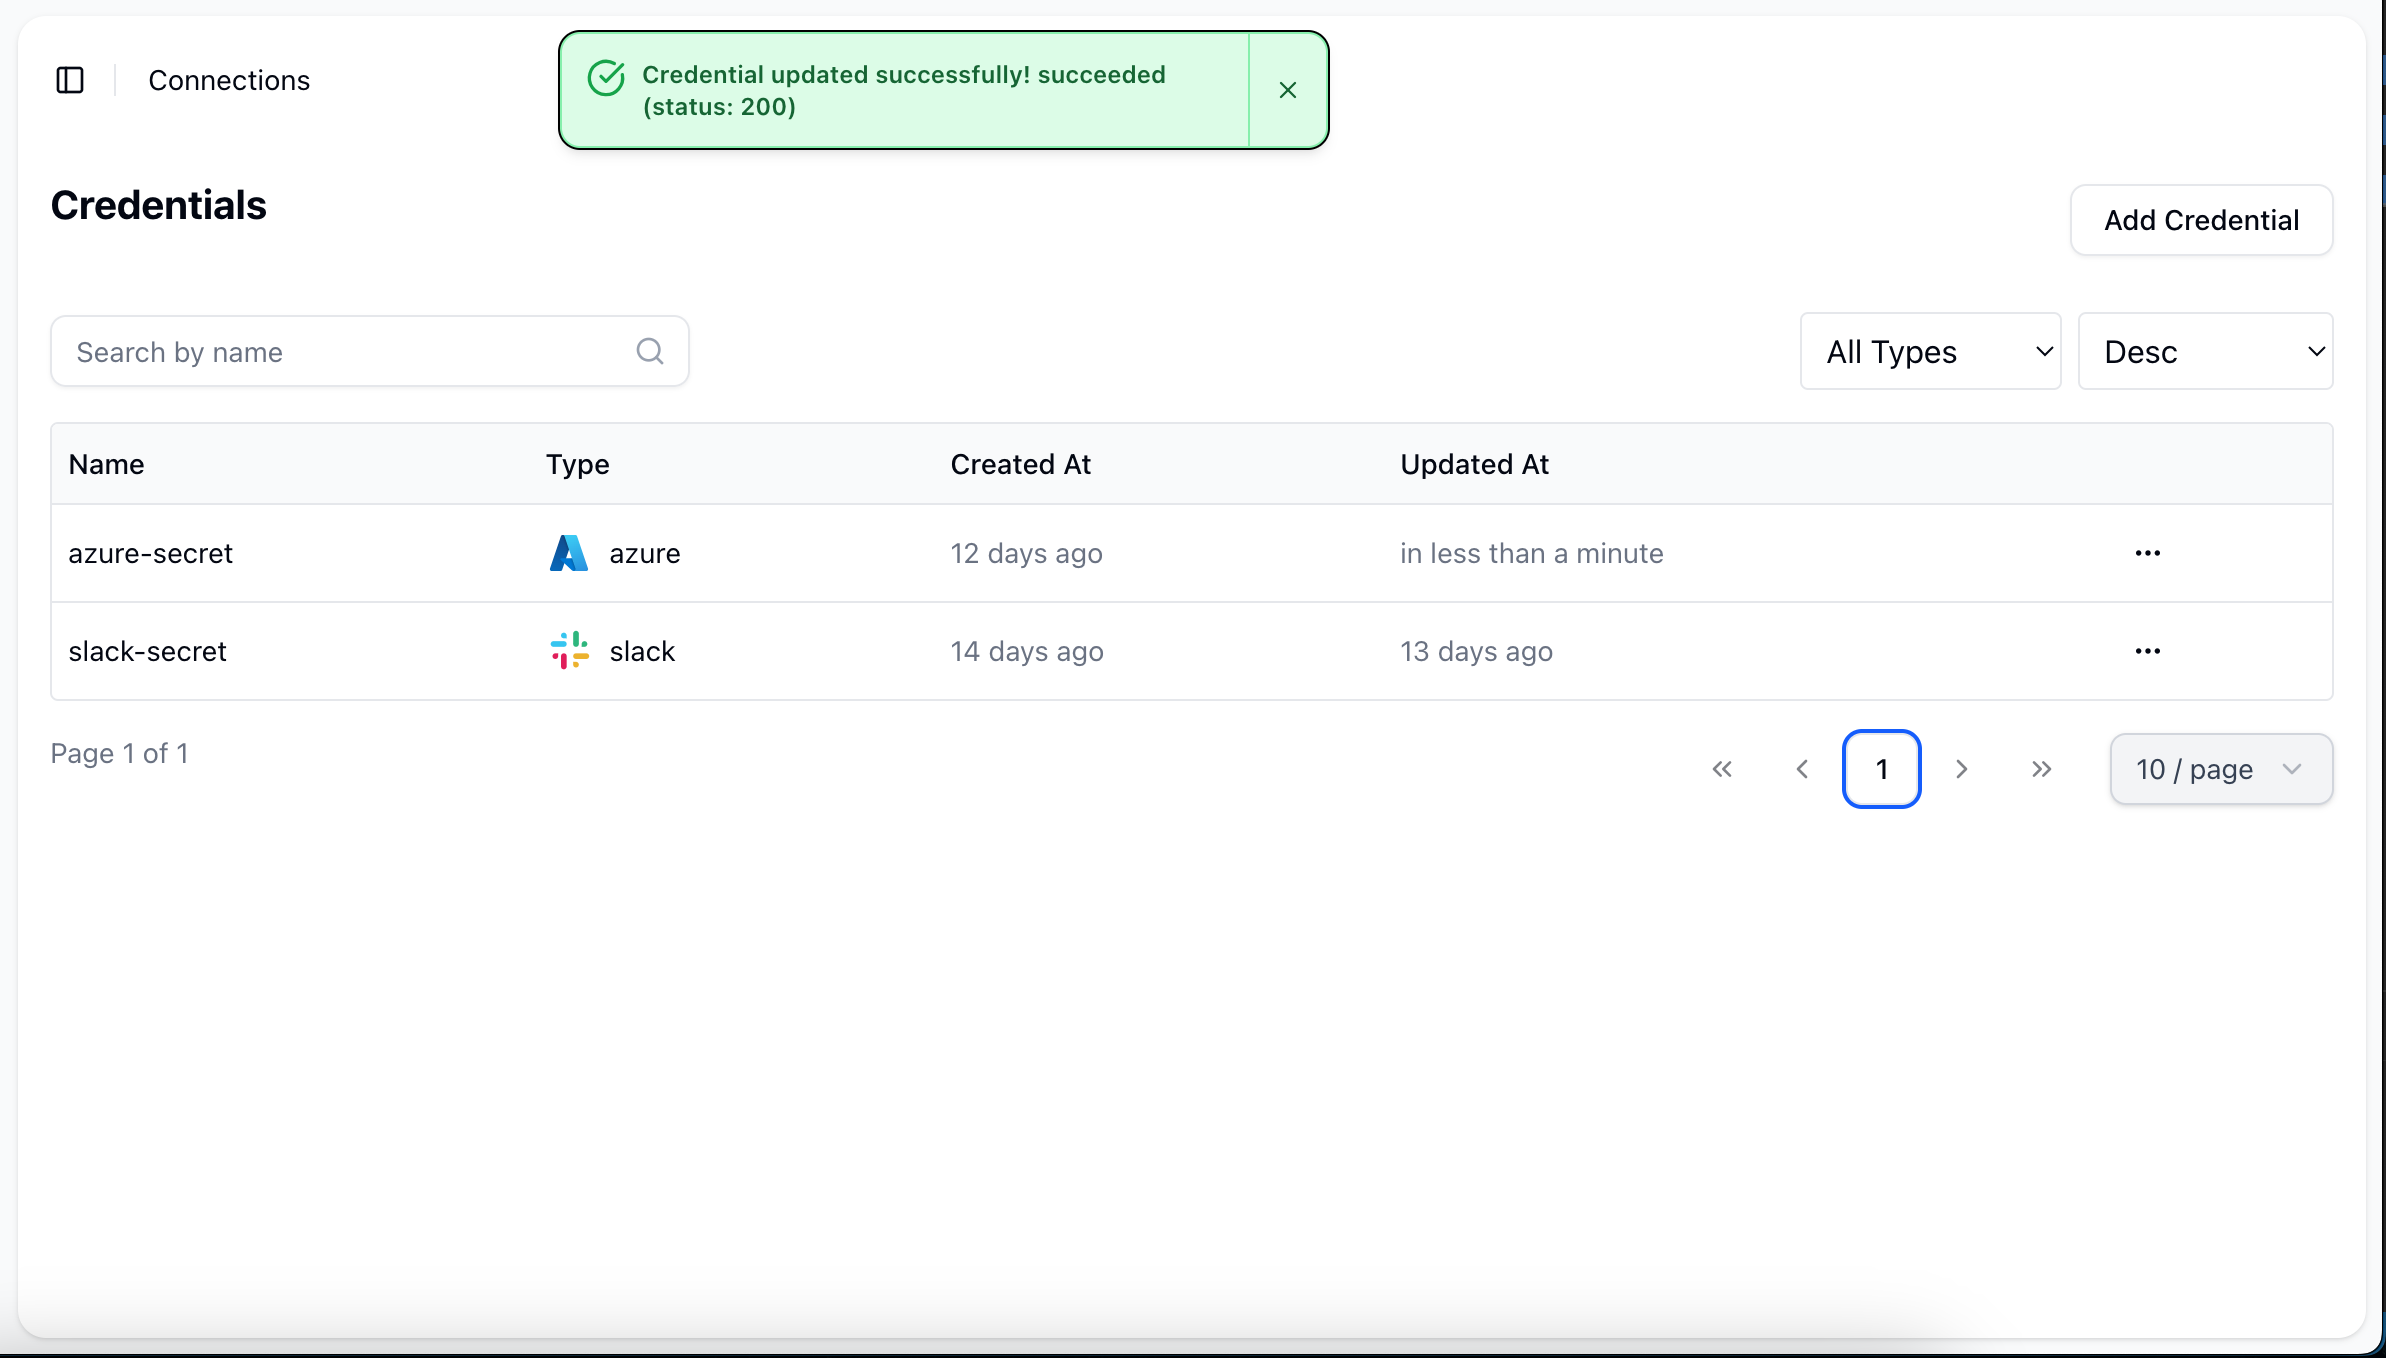Go to the first page

click(x=1722, y=769)
